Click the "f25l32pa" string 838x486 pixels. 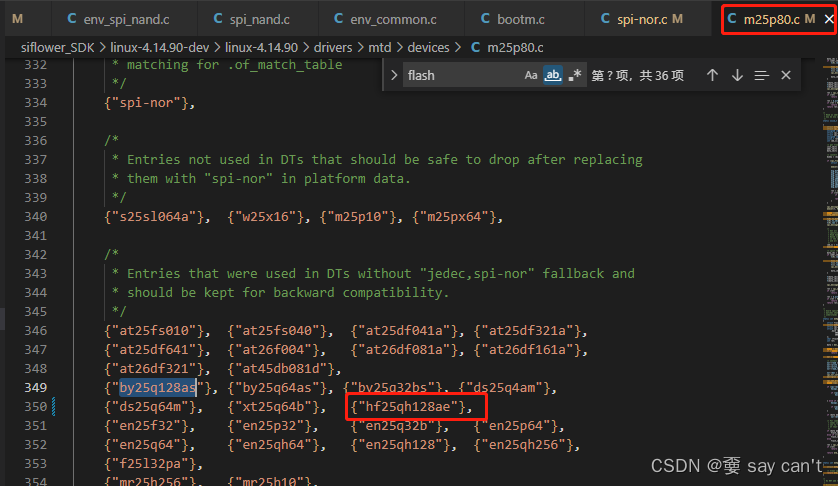pos(150,464)
